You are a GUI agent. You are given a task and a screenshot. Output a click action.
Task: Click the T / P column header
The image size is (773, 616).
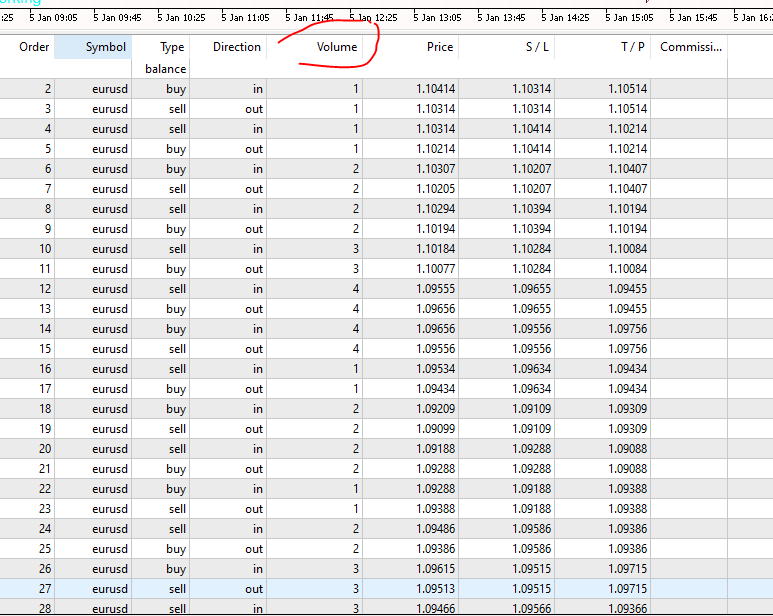tap(633, 47)
